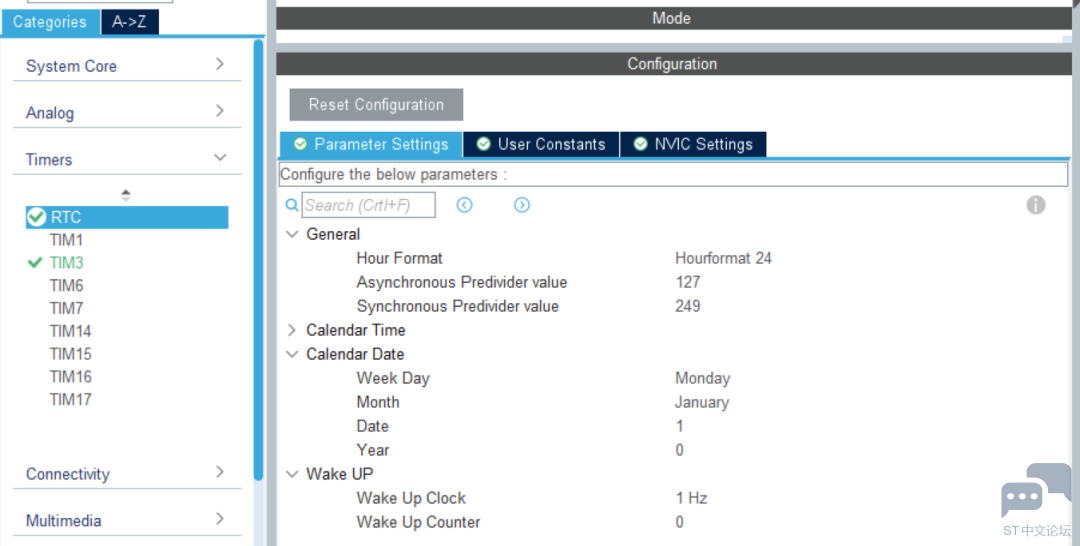
Task: Collapse the Wake UP group
Action: point(292,474)
